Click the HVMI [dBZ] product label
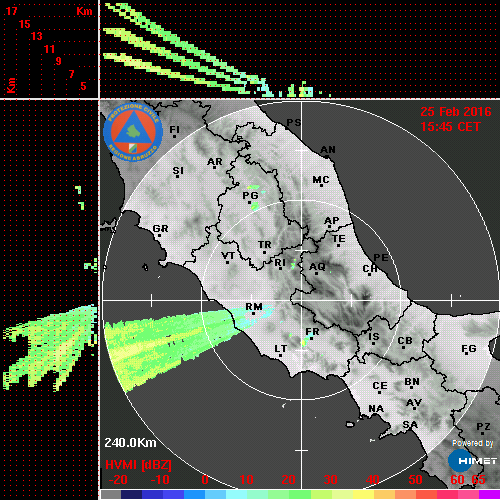This screenshot has width=500, height=500. (138, 465)
